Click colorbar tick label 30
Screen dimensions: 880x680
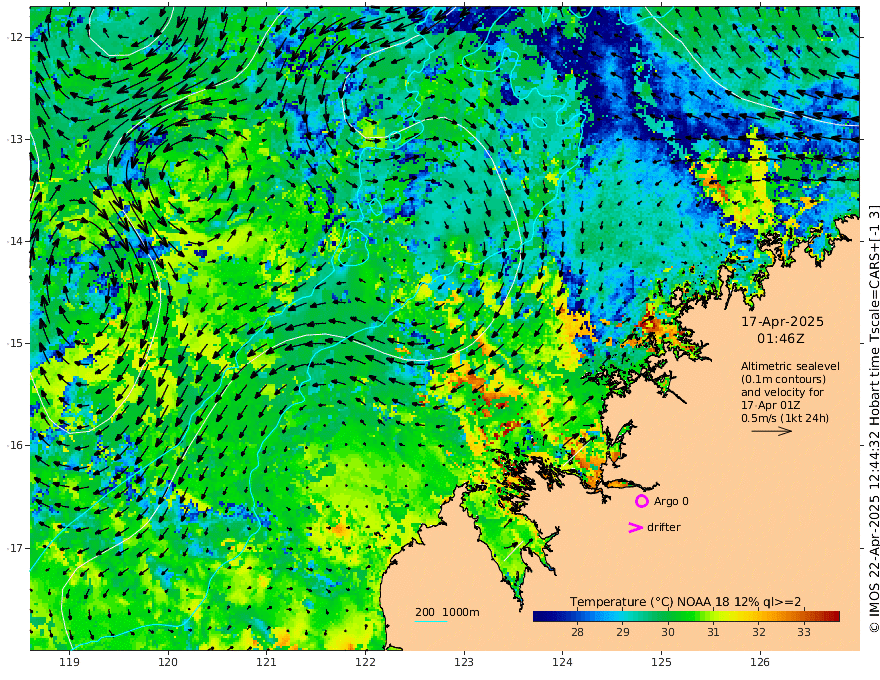point(668,632)
